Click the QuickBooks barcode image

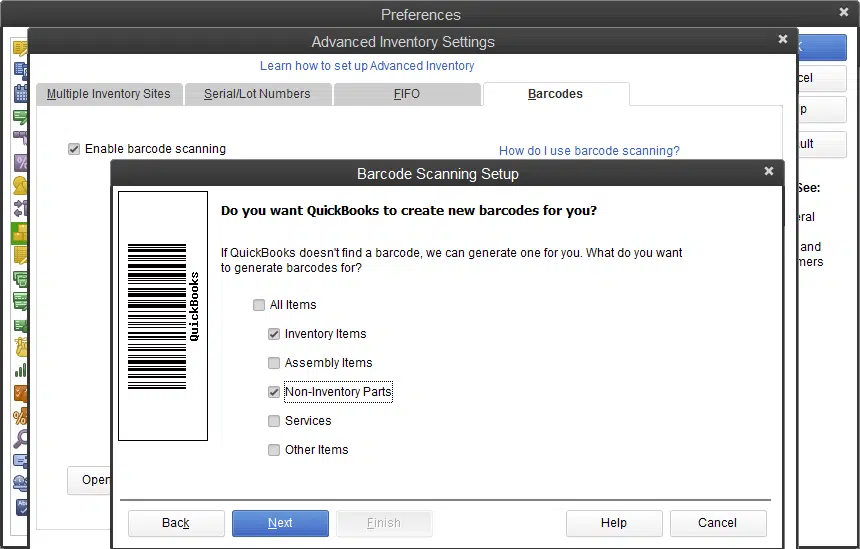[163, 316]
